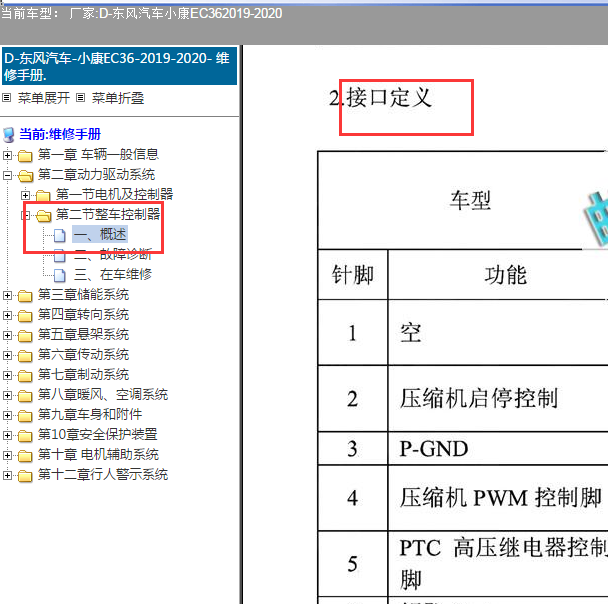Click the manual title header D-东风汽车-小康EC36
The width and height of the screenshot is (608, 604).
click(119, 66)
